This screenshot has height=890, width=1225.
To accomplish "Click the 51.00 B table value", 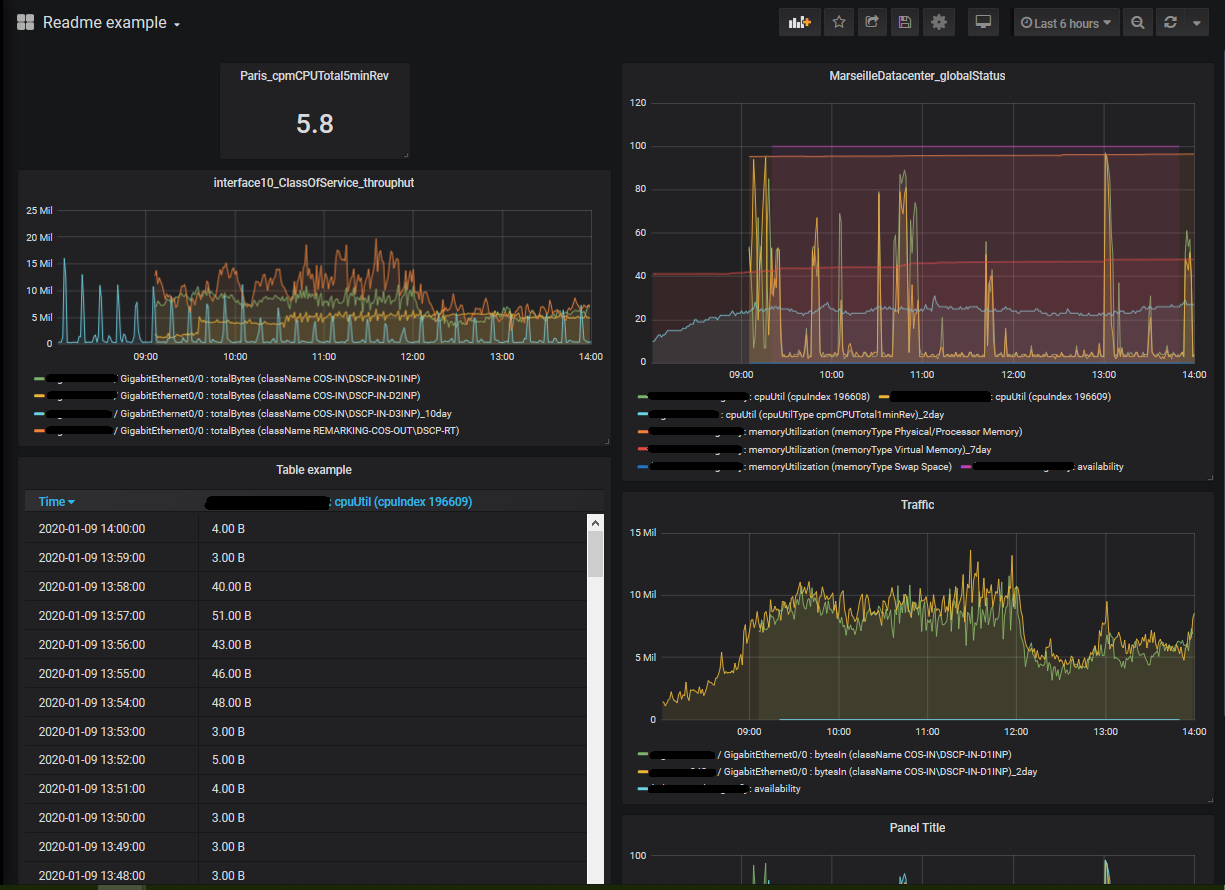I will coord(231,616).
